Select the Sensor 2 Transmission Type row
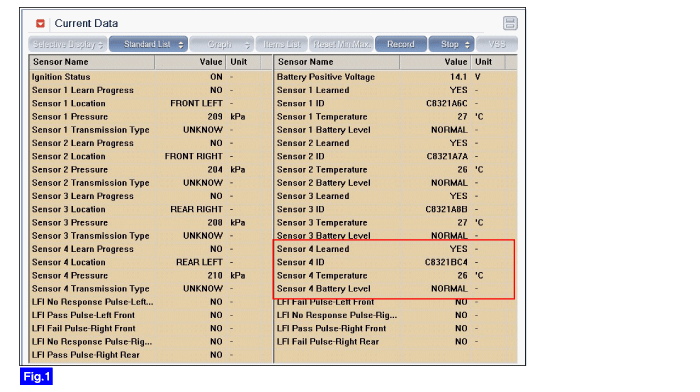Screen dimensions: 700x392 point(151,183)
